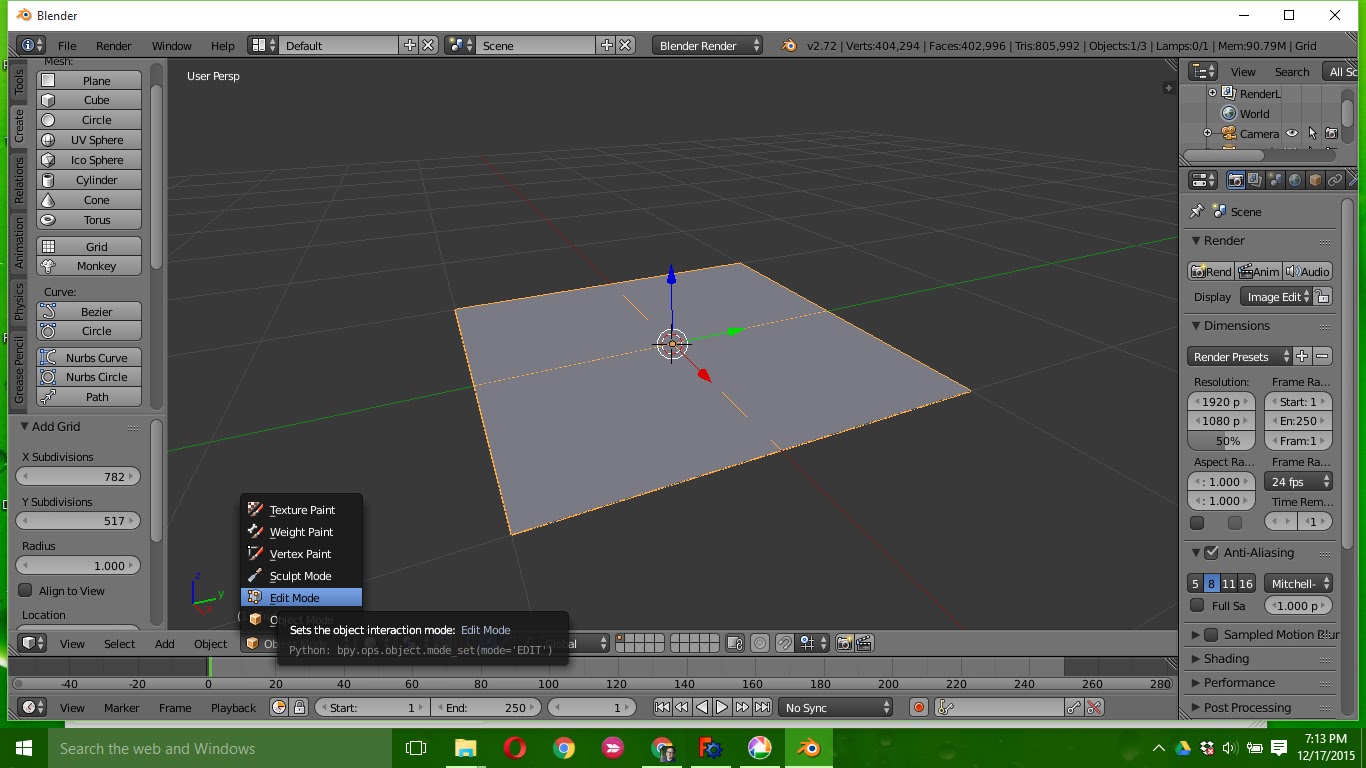Click the Cylinder mesh icon button

48,180
